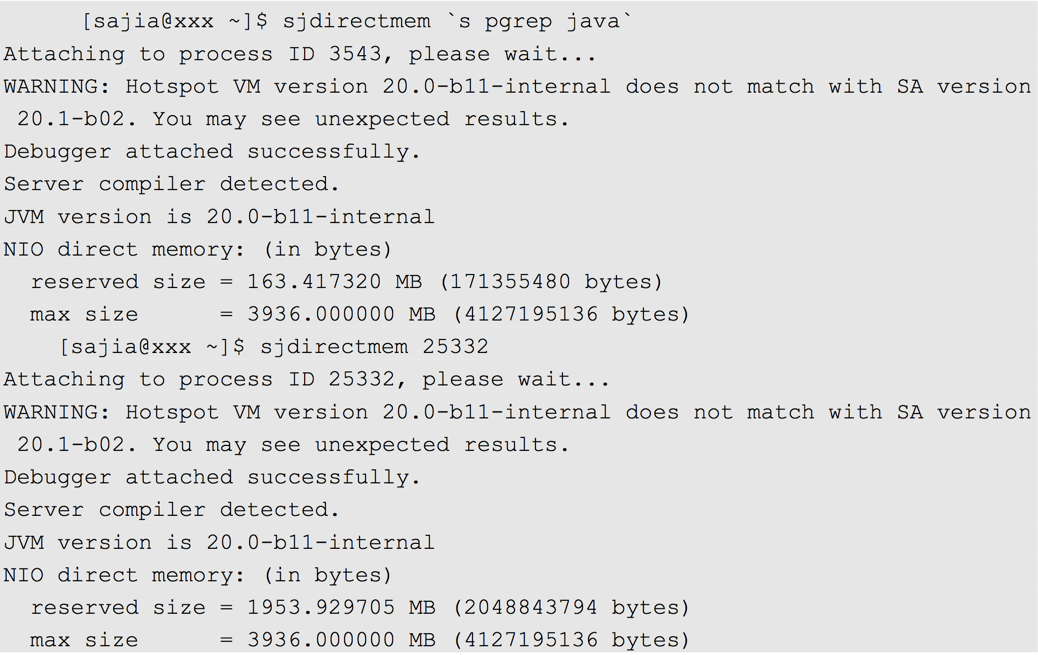Click the second 'Server compiler detected.' line
The height and width of the screenshot is (655, 1038).
[172, 510]
